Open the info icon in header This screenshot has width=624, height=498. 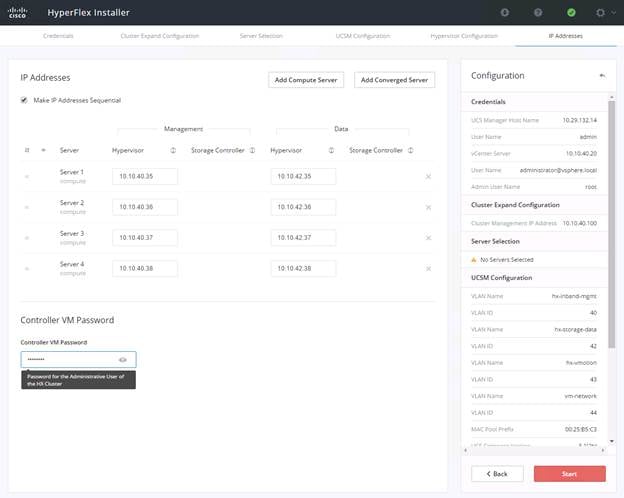pyautogui.click(x=505, y=12)
